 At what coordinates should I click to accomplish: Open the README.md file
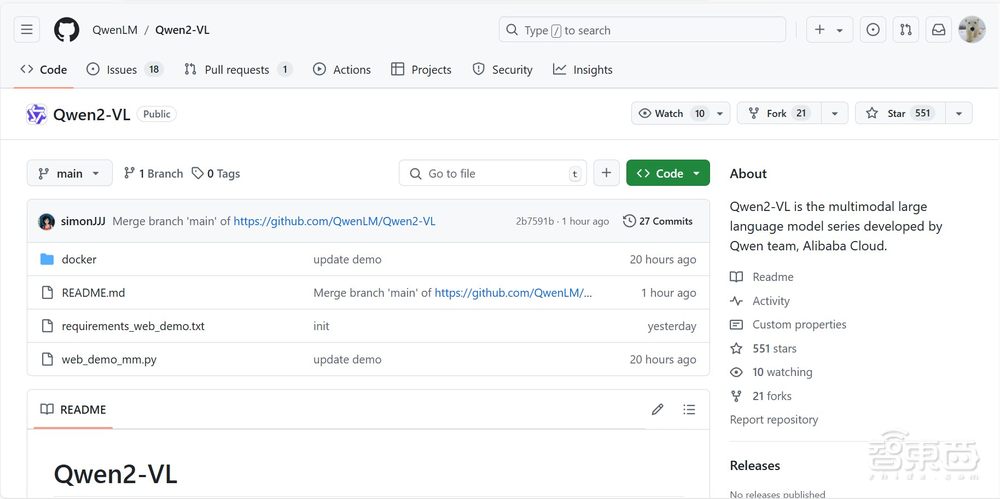pyautogui.click(x=93, y=293)
